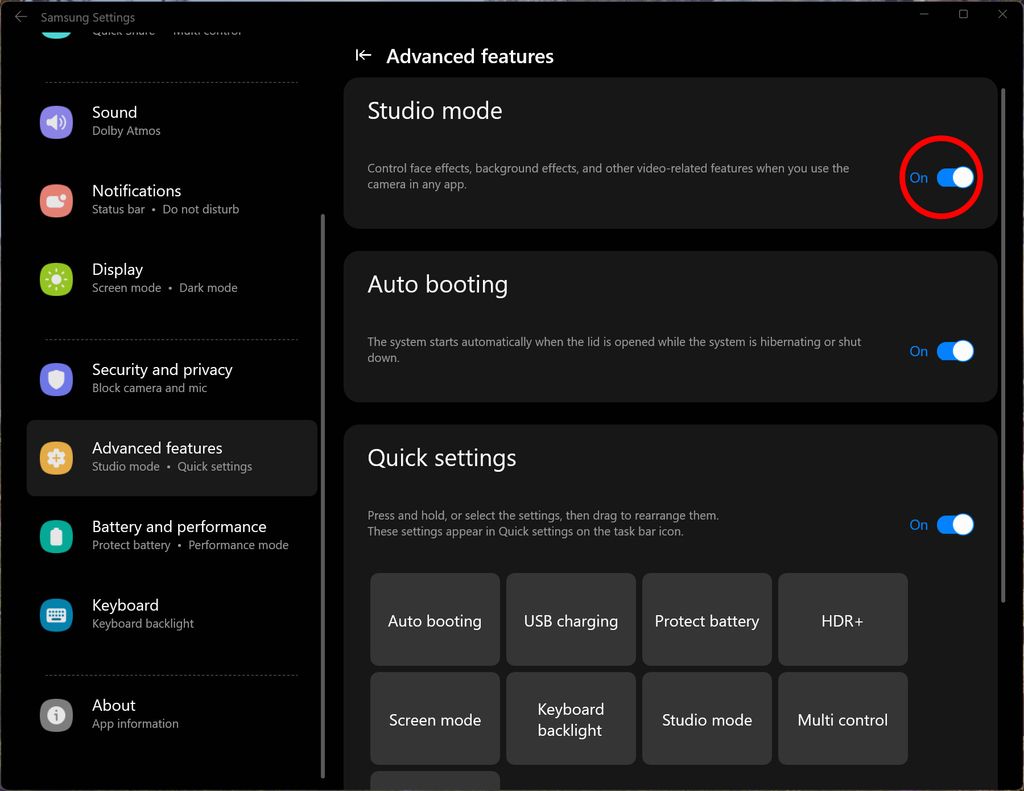The height and width of the screenshot is (791, 1024).
Task: Toggle off Quick settings switch
Action: [x=954, y=525]
